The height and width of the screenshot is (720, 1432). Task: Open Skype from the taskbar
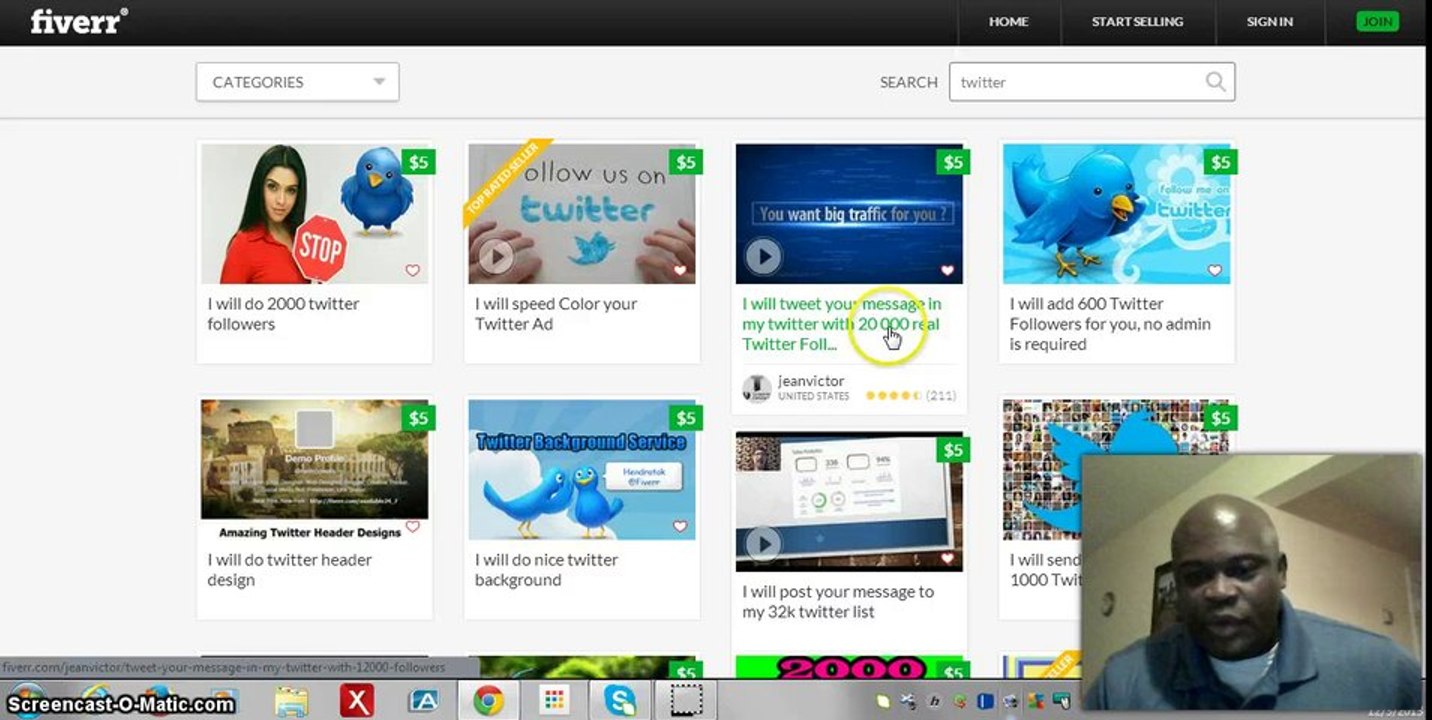coord(619,700)
